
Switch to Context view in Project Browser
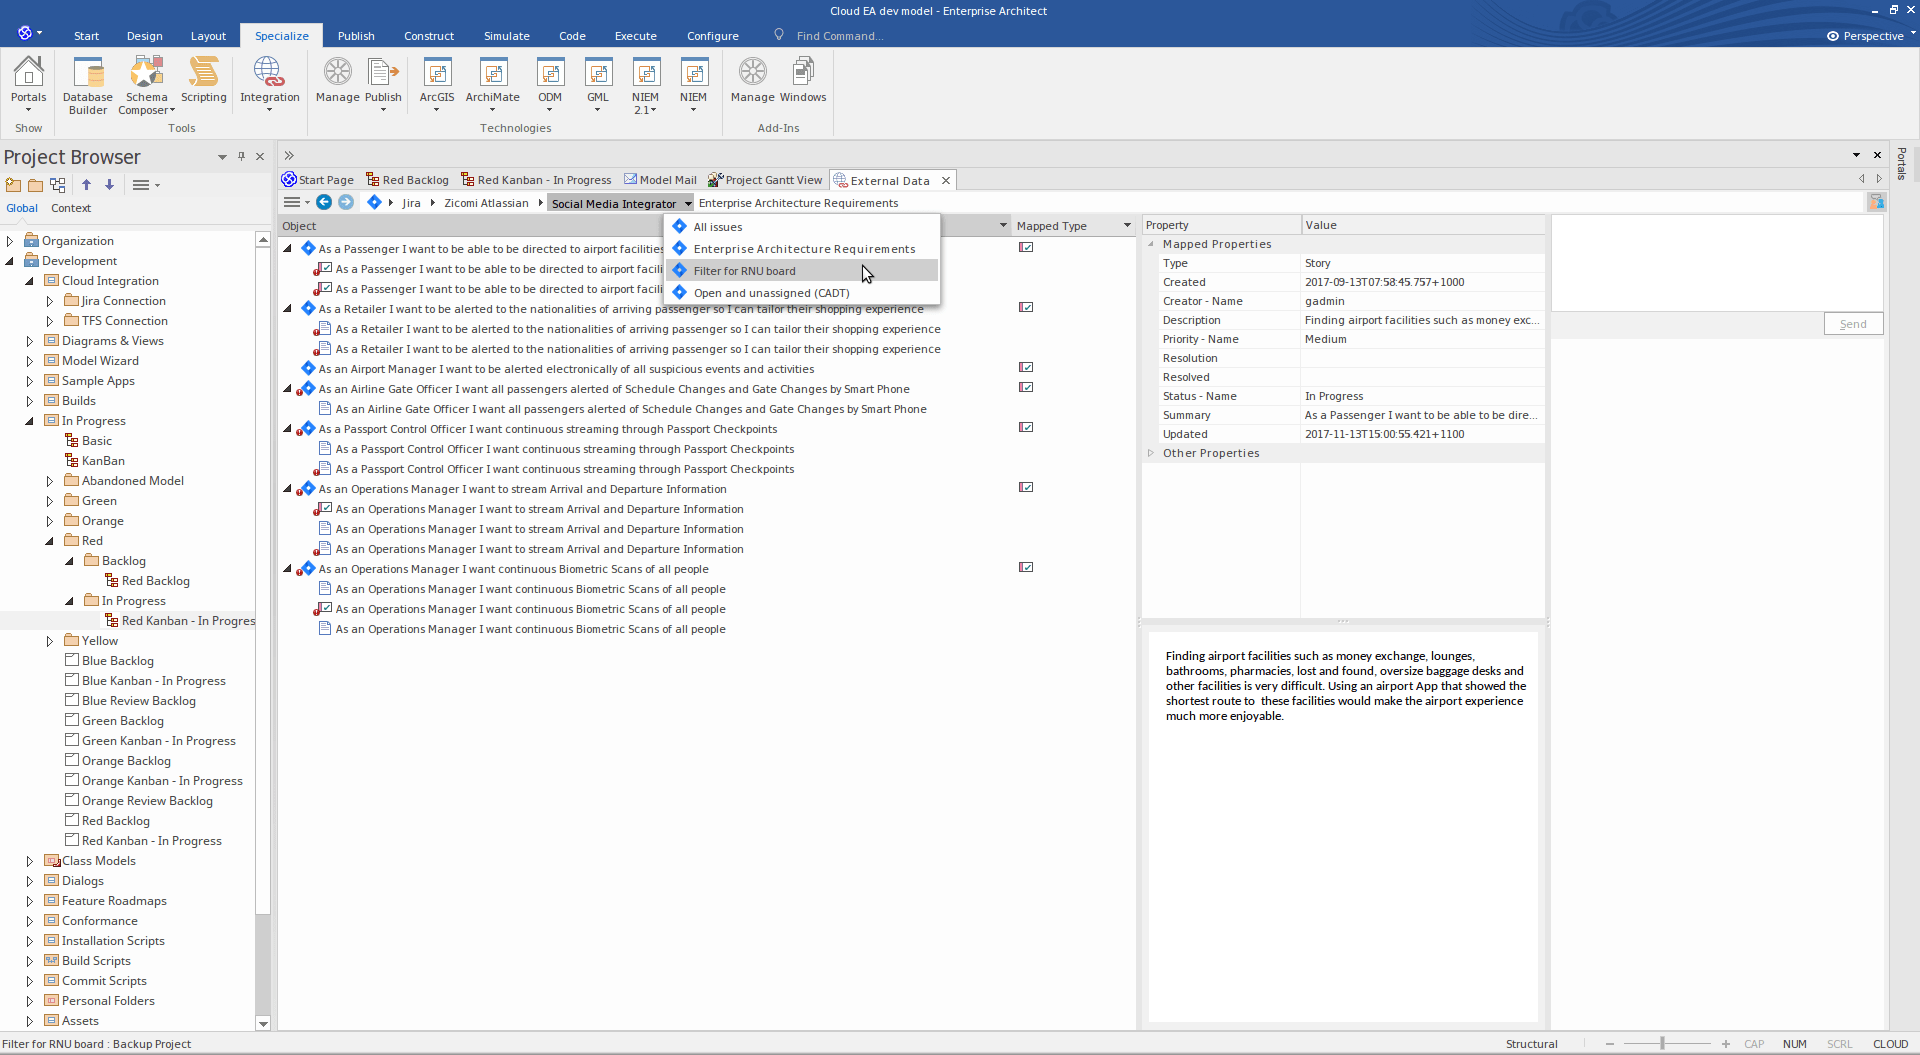[71, 208]
